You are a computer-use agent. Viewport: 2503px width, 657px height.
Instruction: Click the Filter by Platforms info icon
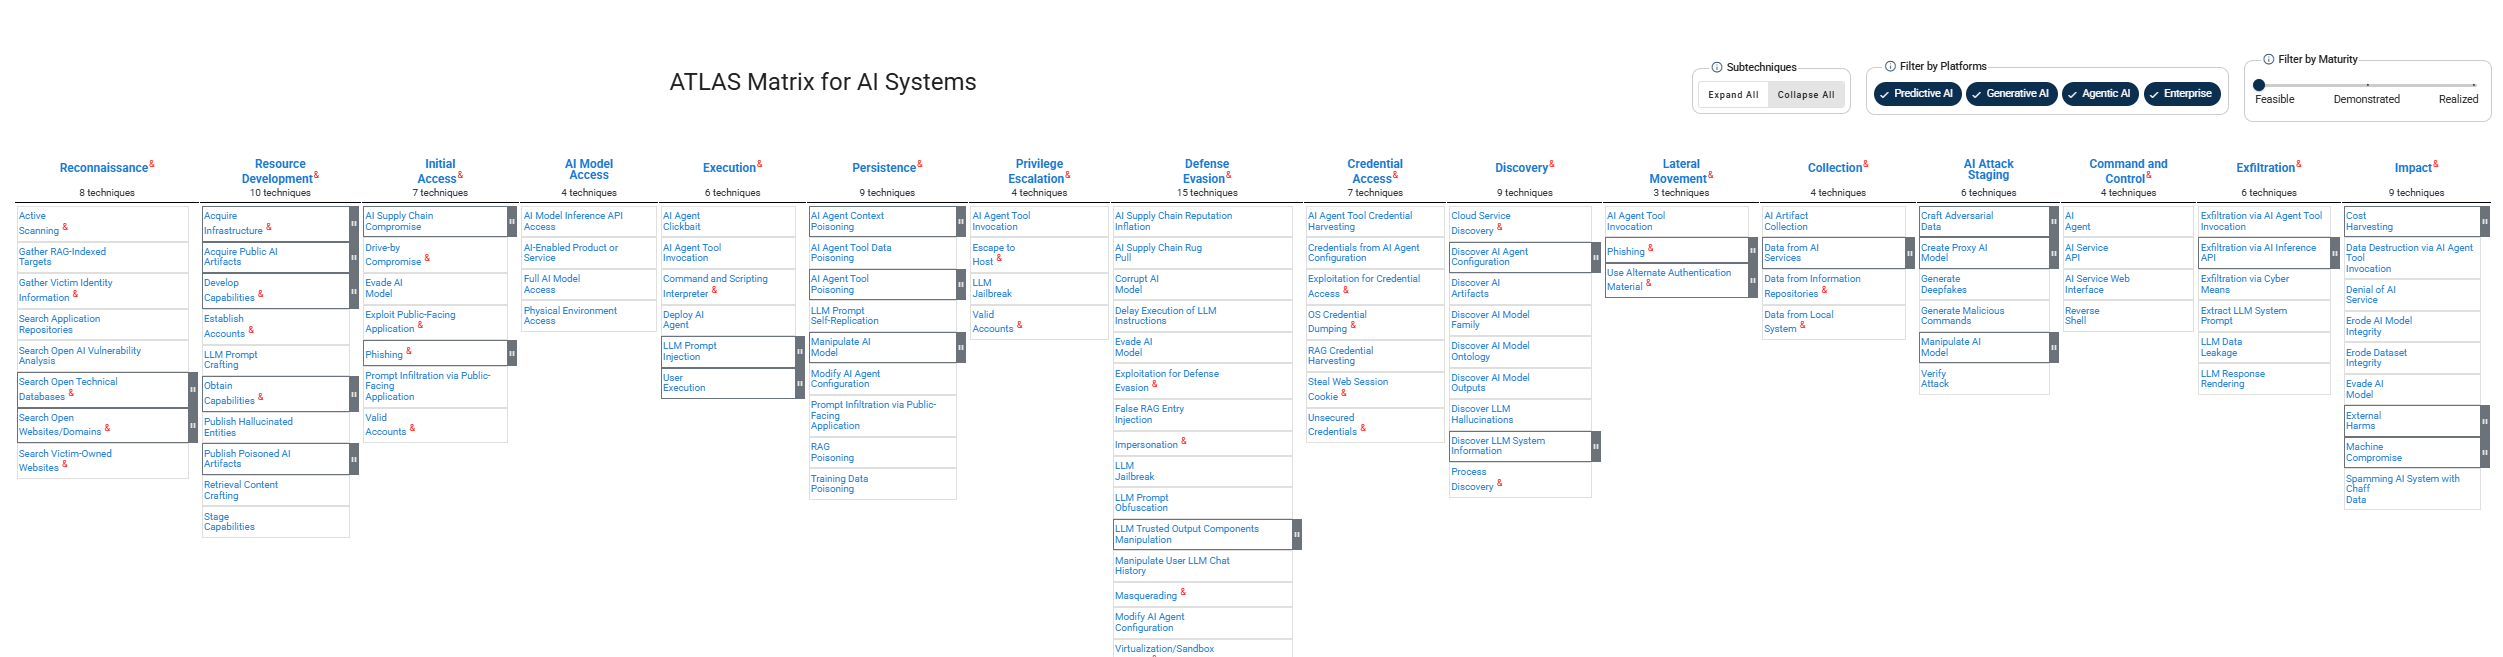(1890, 66)
